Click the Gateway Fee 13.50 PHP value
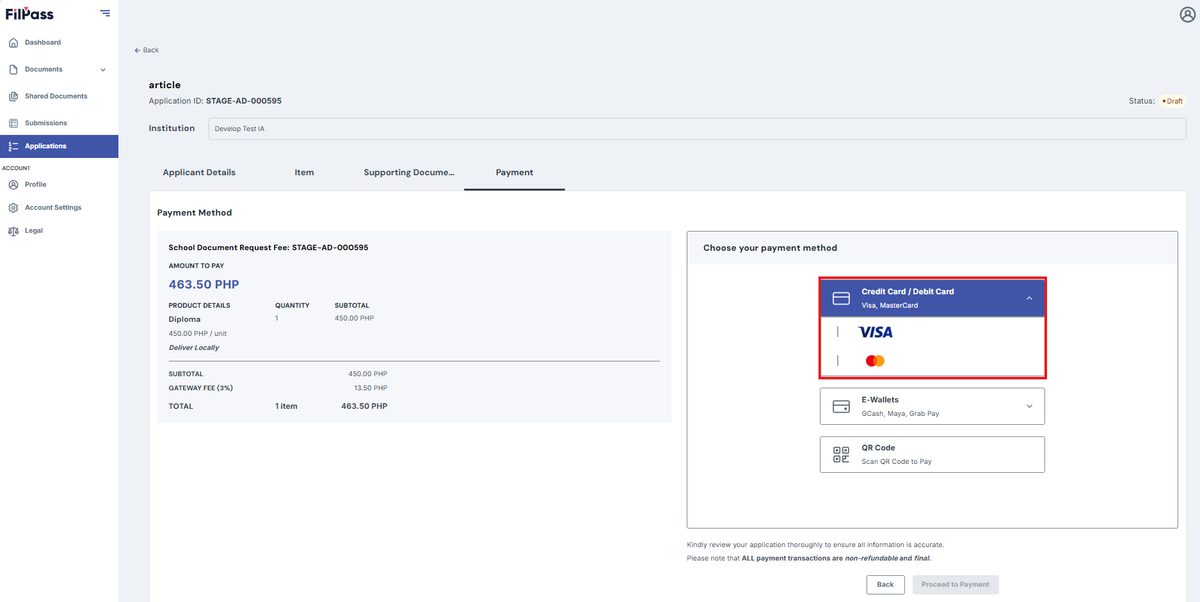1200x602 pixels. [370, 387]
